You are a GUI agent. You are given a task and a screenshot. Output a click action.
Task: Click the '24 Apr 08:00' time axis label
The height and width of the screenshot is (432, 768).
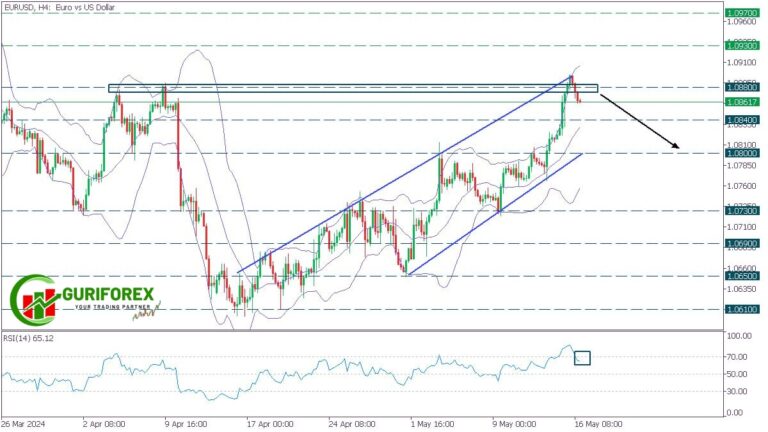pyautogui.click(x=352, y=424)
